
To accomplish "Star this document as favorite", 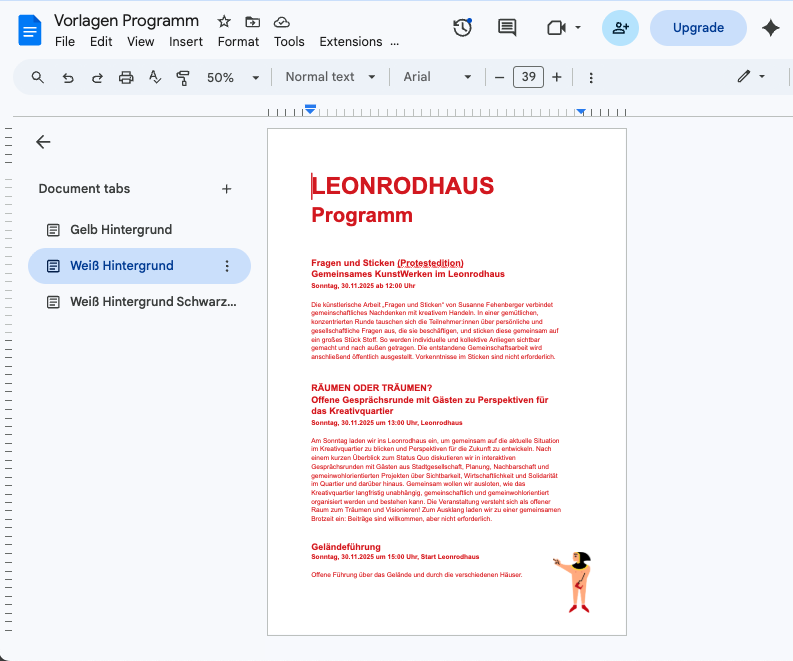I will (x=224, y=21).
